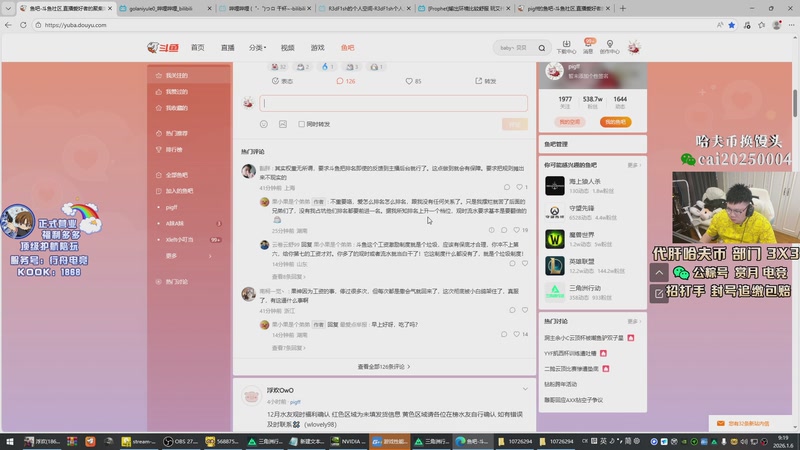Click the 守望先锋 Overwatch icon
The width and height of the screenshot is (800, 450).
pyautogui.click(x=555, y=212)
